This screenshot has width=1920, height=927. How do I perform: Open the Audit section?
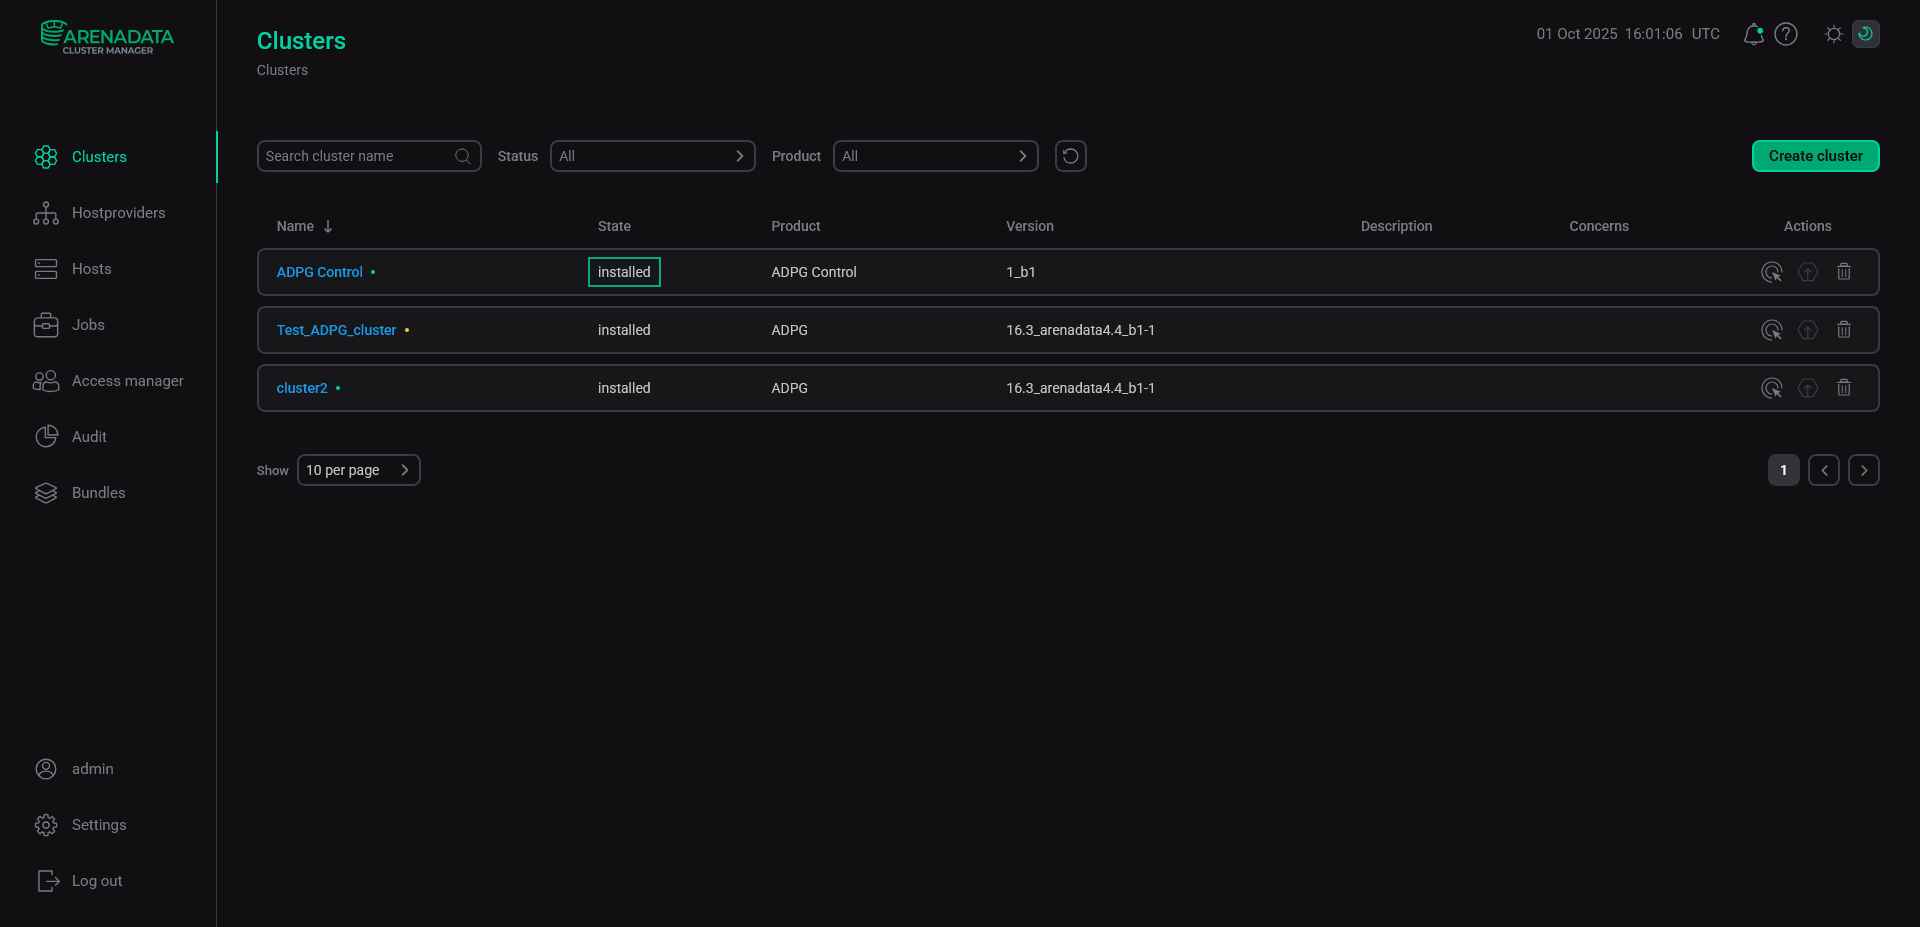point(88,436)
